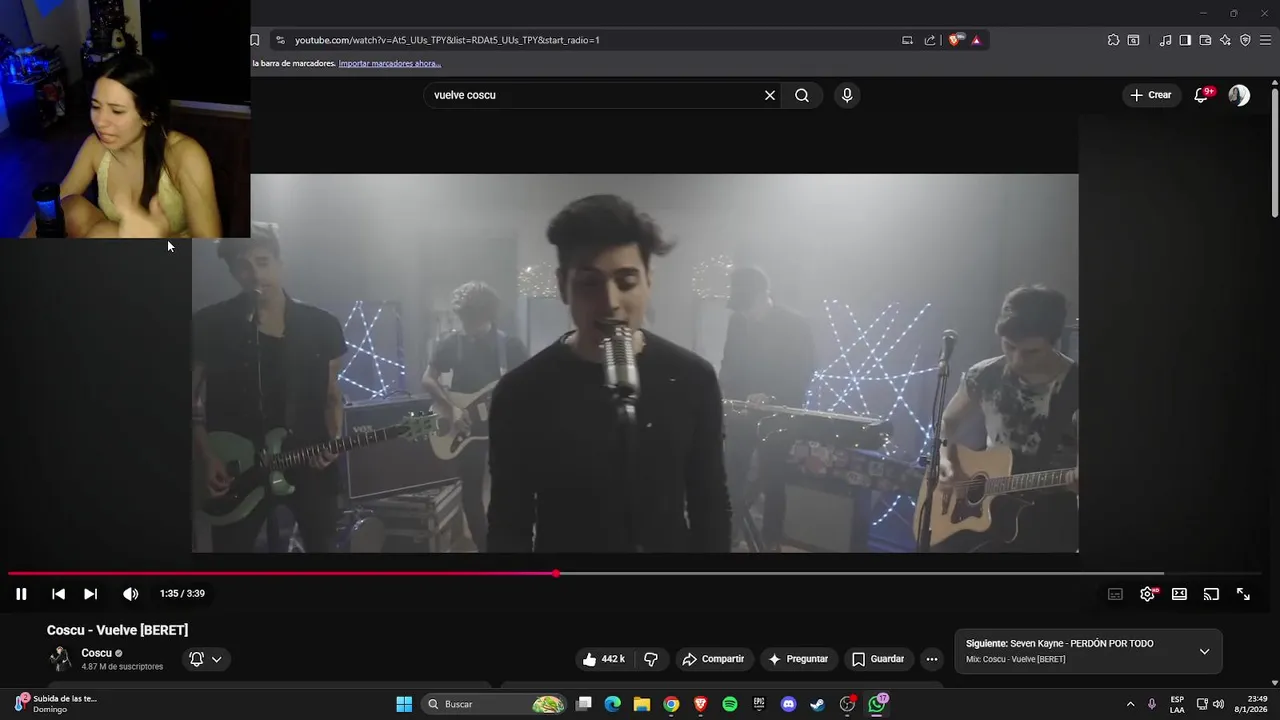
Task: Go to previous video in playlist
Action: tap(58, 594)
